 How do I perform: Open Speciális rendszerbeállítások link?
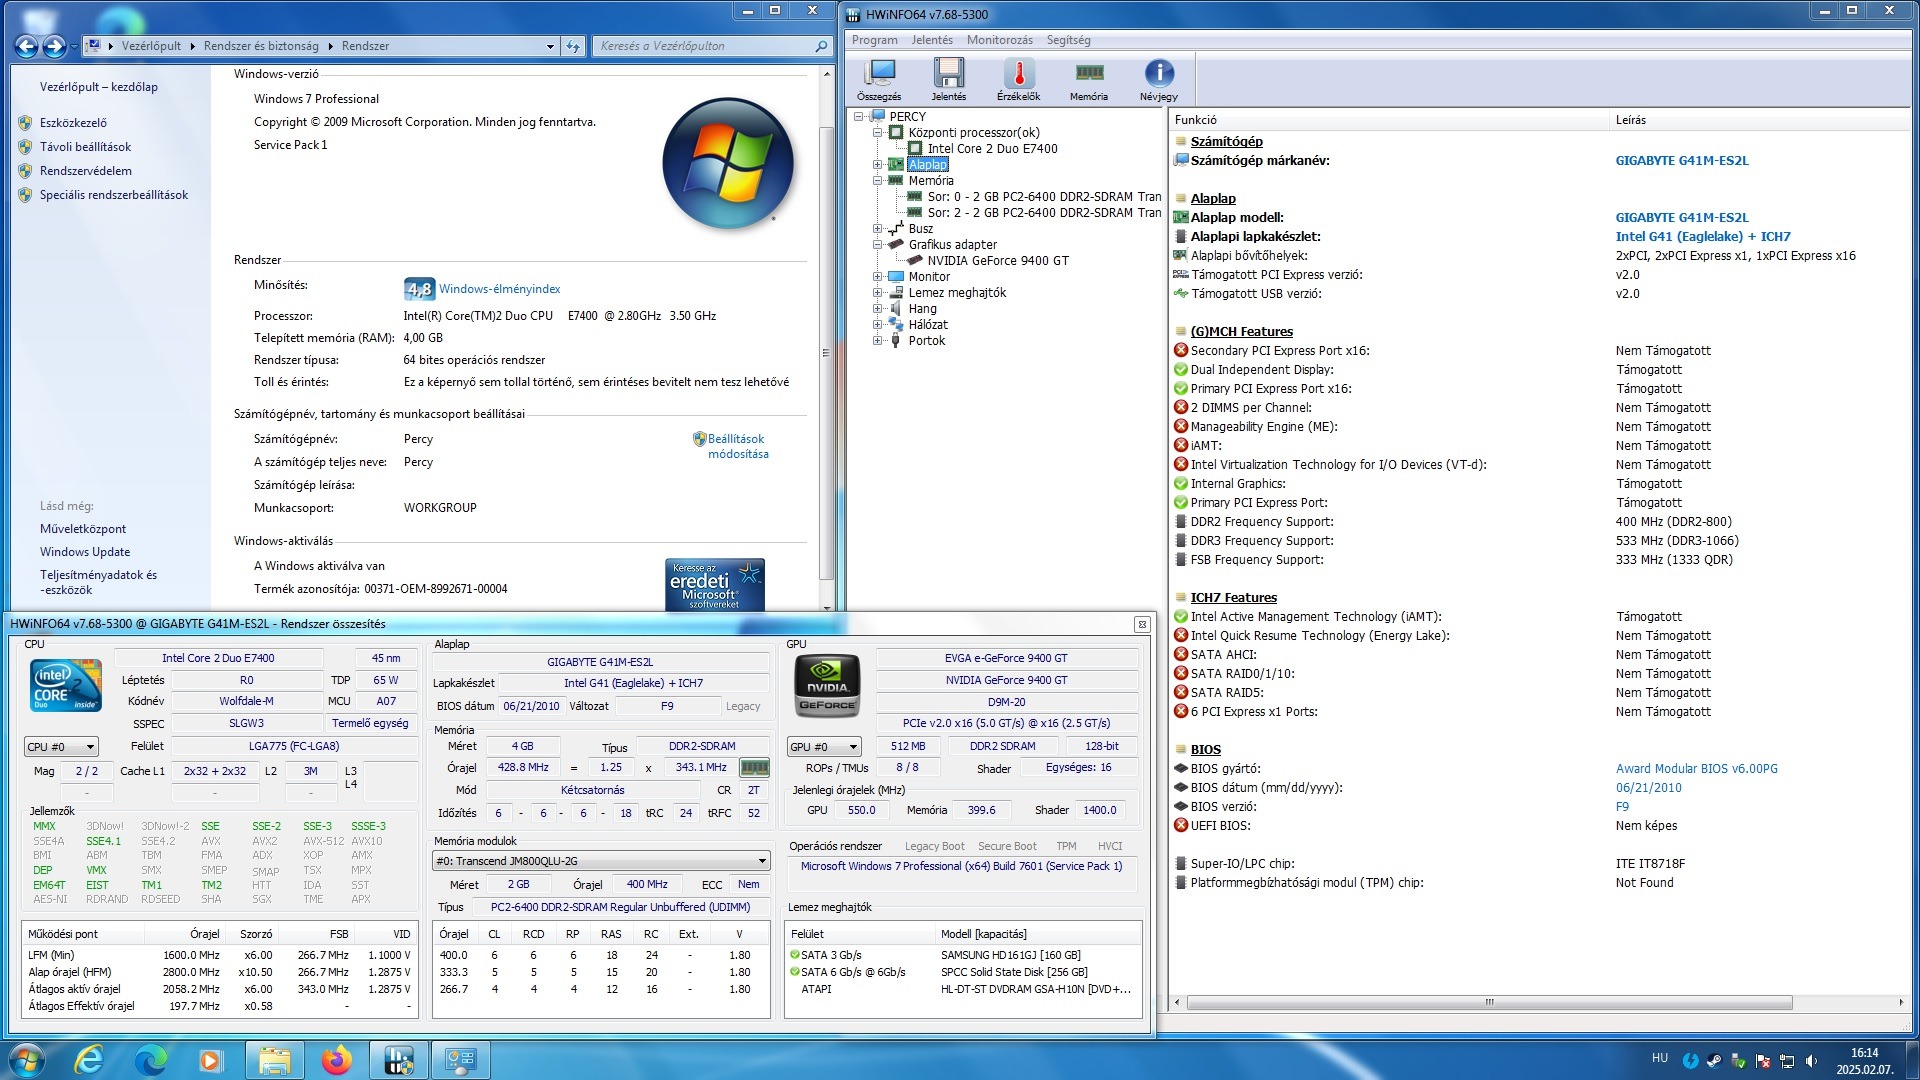pyautogui.click(x=114, y=195)
